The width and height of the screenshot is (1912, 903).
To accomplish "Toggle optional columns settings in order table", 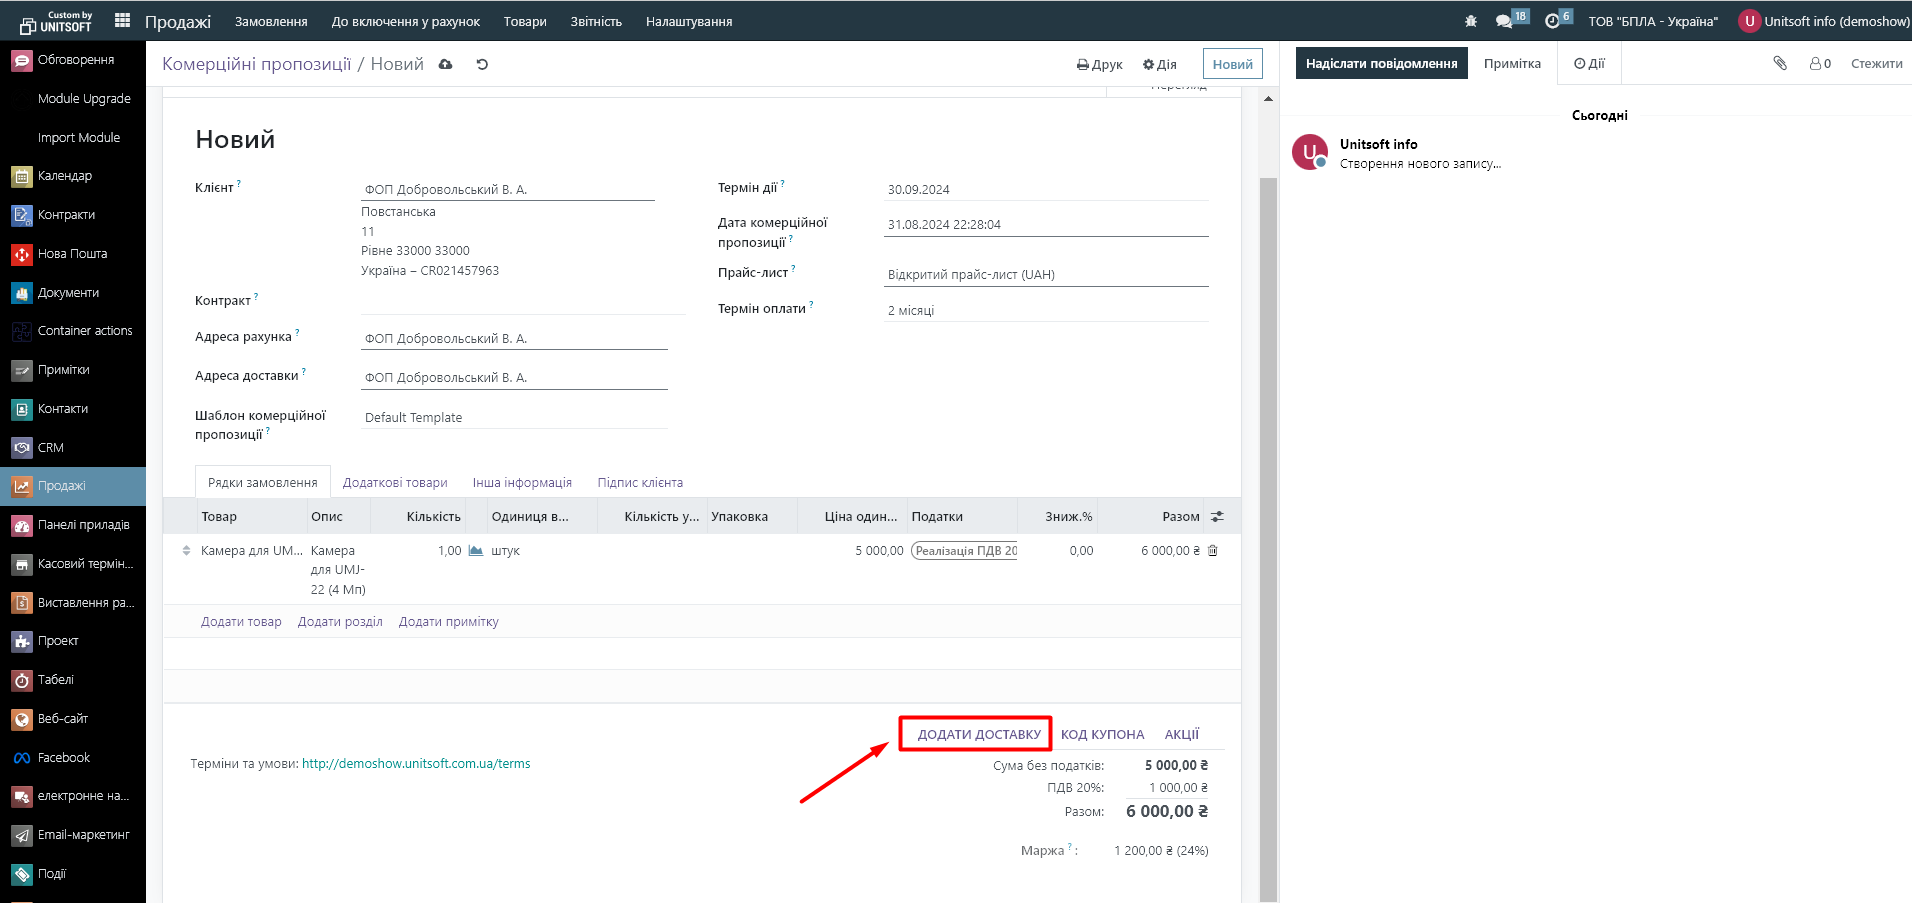I will click(1217, 517).
